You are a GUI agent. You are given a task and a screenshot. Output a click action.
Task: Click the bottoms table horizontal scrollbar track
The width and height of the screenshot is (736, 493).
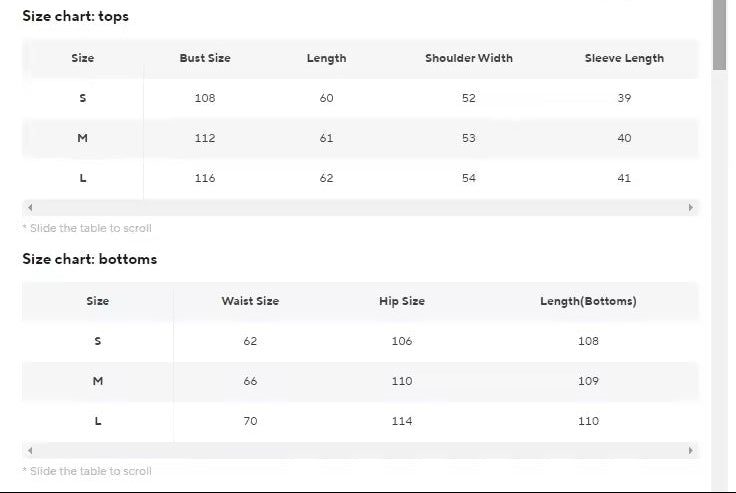point(360,451)
